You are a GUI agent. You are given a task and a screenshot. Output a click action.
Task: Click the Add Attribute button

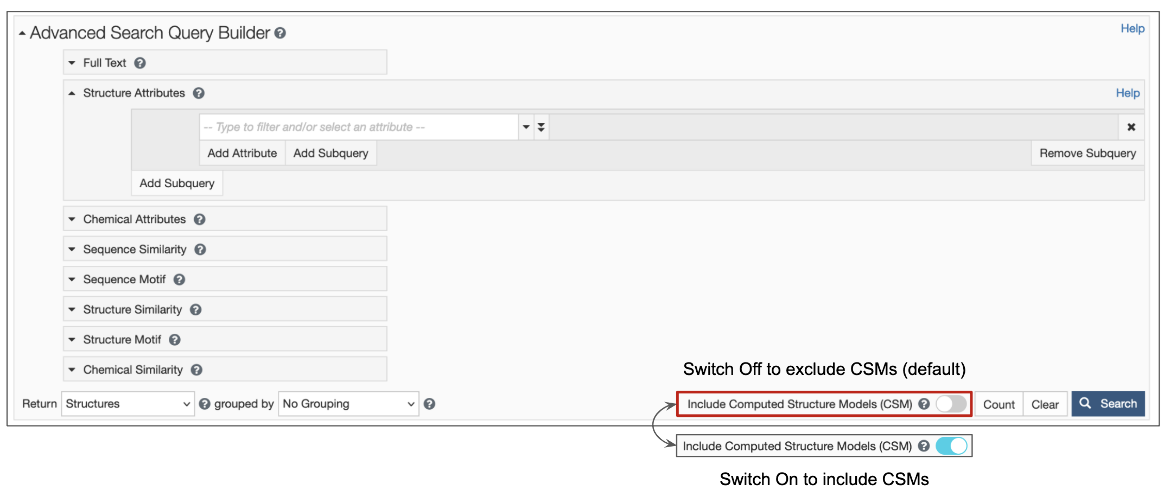coord(242,153)
